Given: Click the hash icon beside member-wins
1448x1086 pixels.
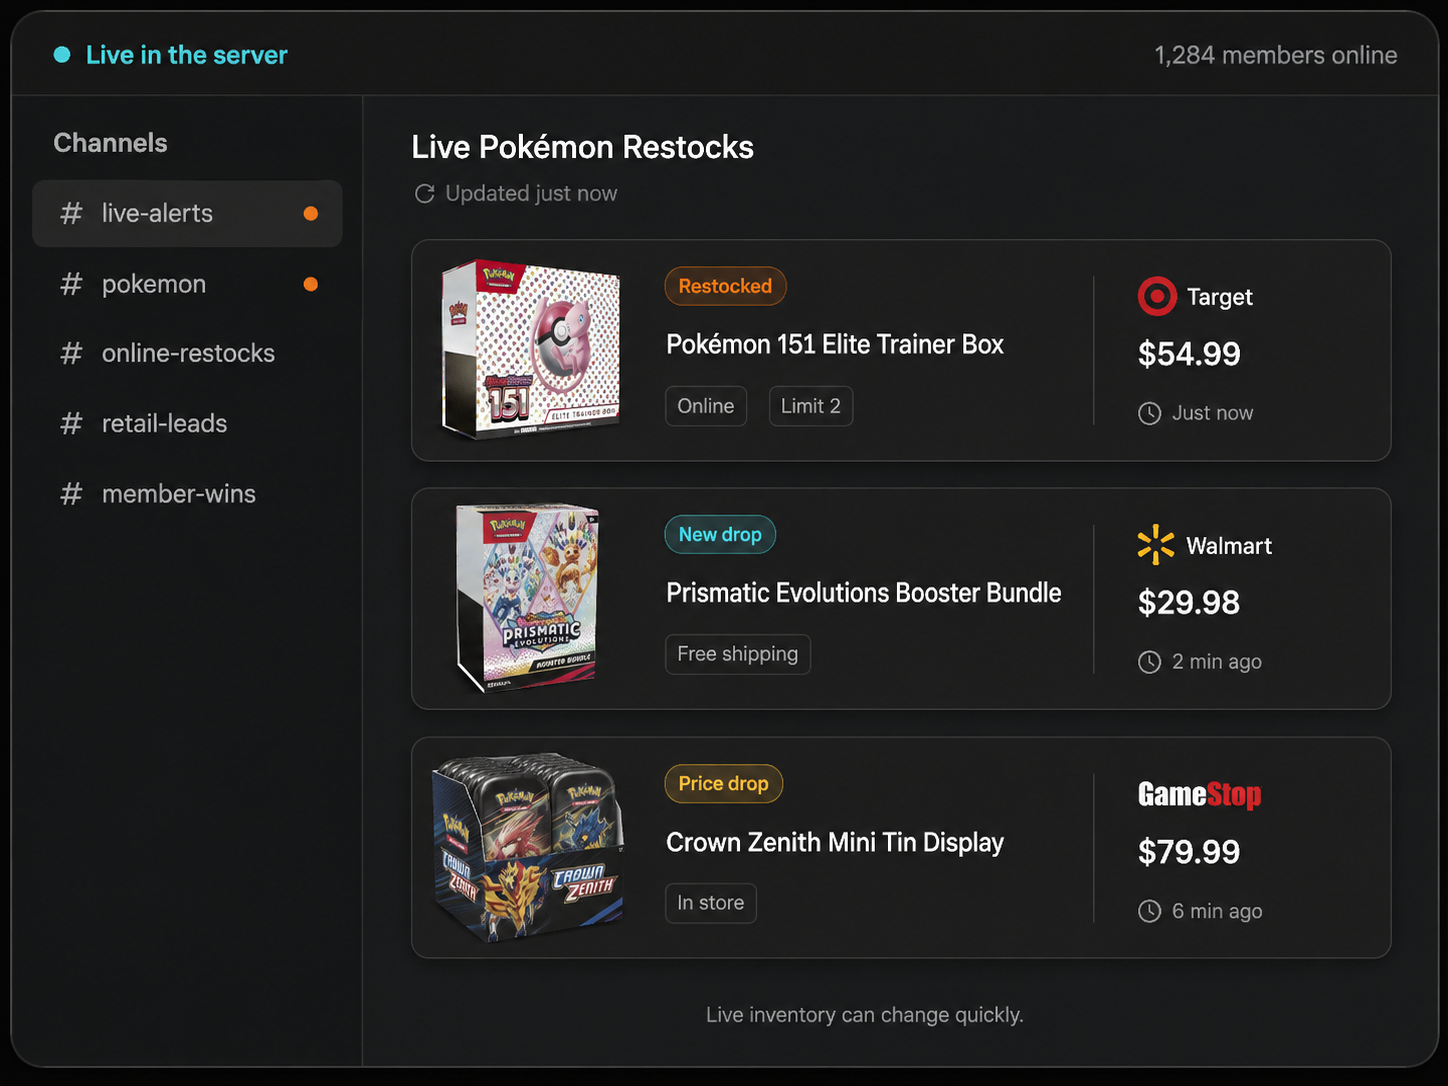Looking at the screenshot, I should click(71, 493).
